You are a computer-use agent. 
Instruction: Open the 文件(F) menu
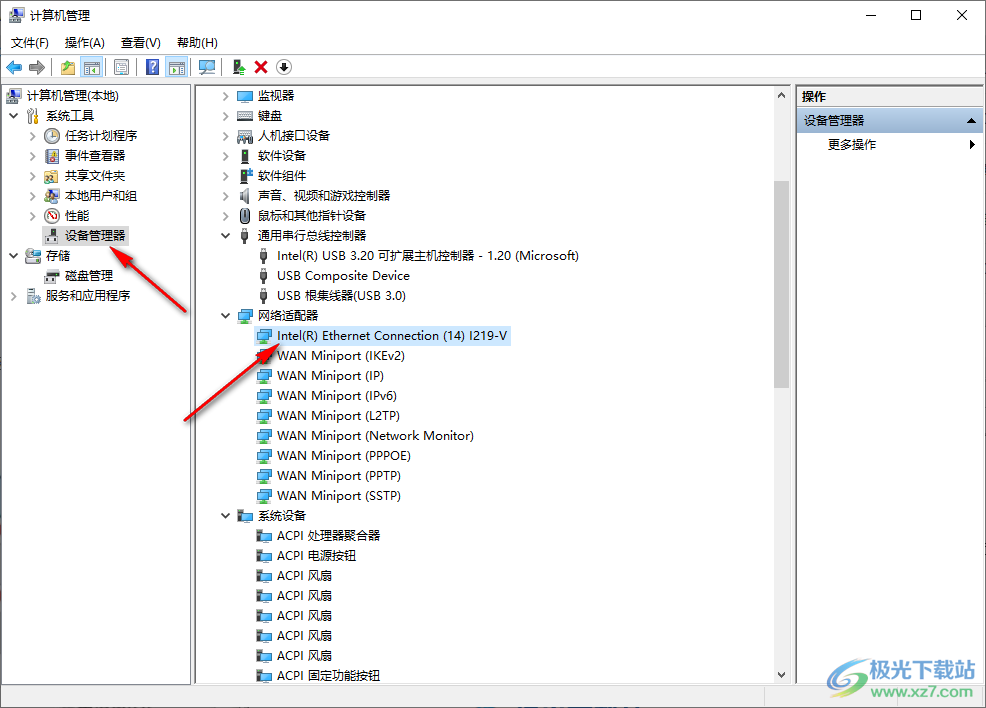pos(30,43)
